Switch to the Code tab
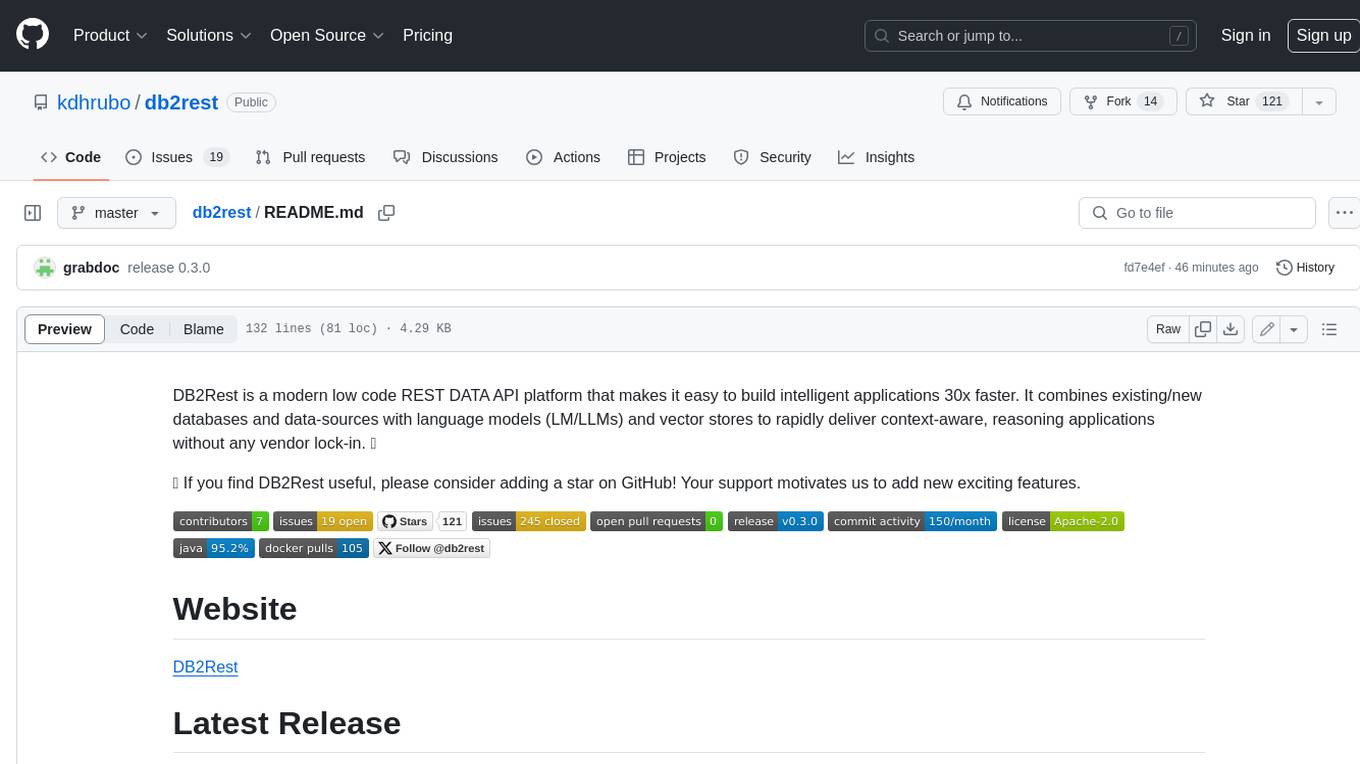Viewport: 1360px width, 764px height. pyautogui.click(x=71, y=157)
